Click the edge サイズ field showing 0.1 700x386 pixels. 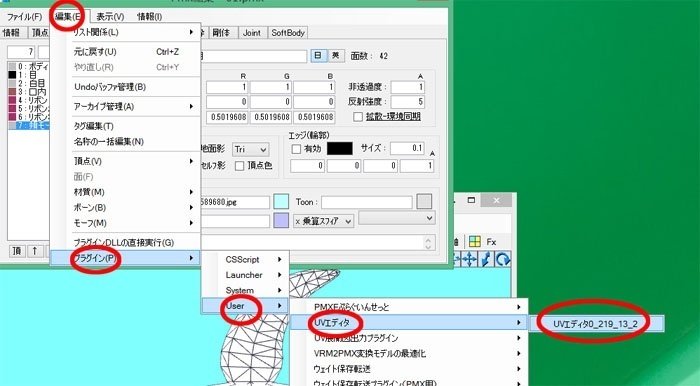tap(407, 148)
